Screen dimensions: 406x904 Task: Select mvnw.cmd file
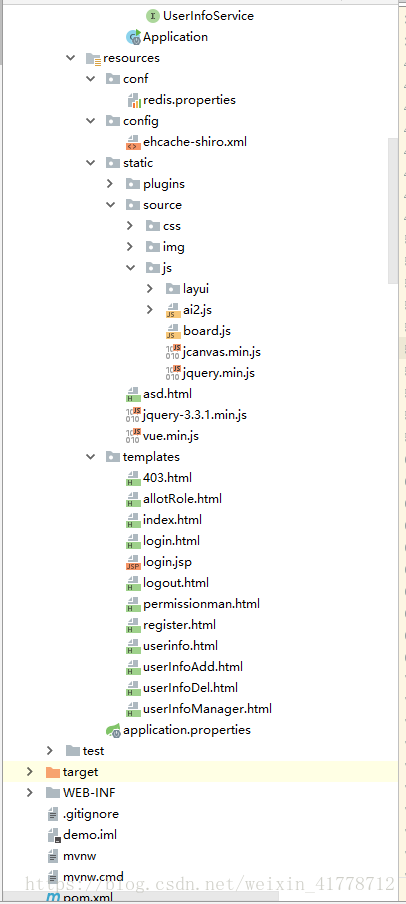(x=93, y=877)
